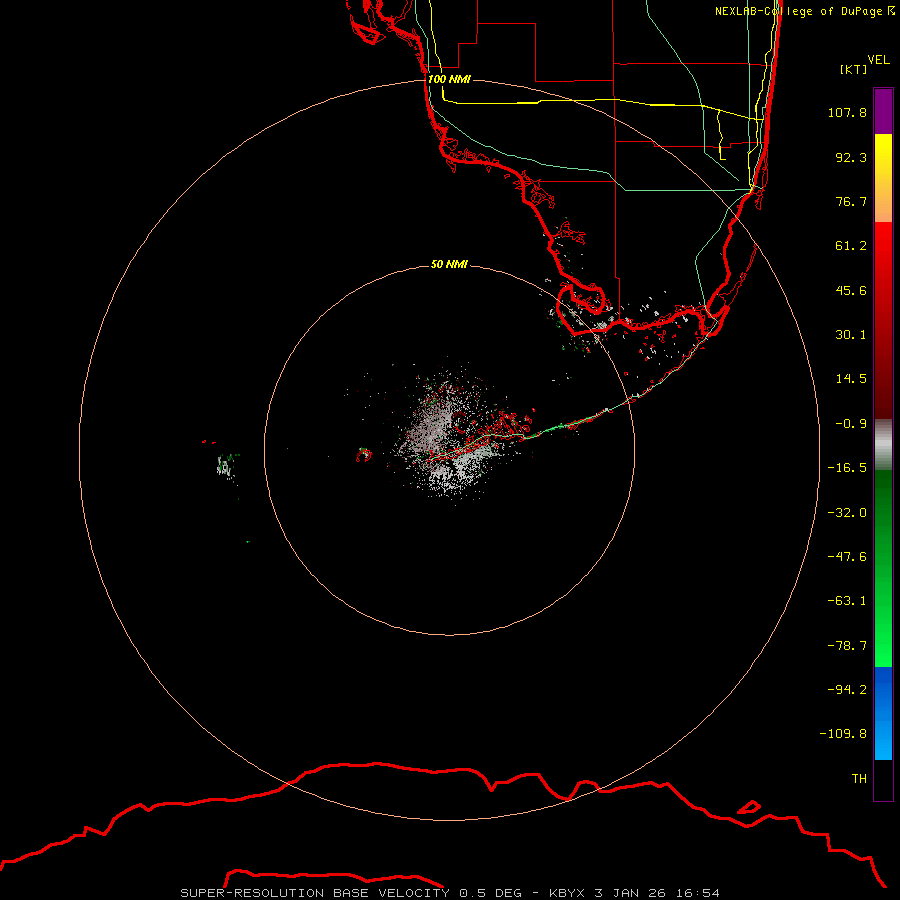Click the -94.2 velocity scale value
900x900 pixels.
point(847,690)
